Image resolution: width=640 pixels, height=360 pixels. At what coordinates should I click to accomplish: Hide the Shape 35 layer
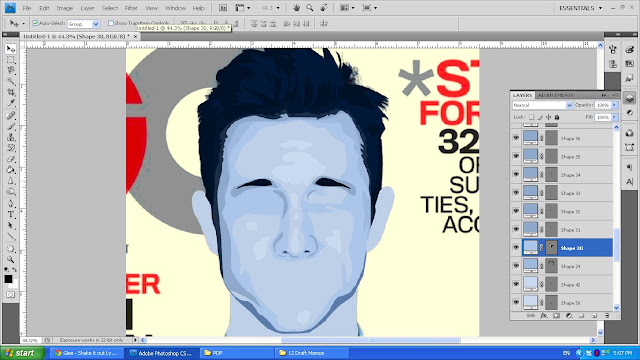[516, 156]
